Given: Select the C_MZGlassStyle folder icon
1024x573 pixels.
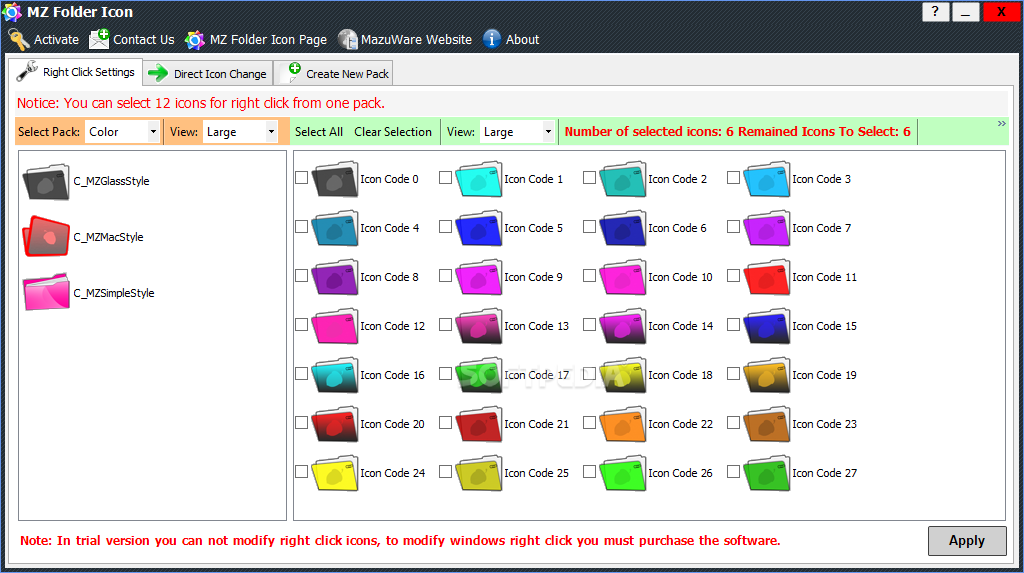Looking at the screenshot, I should point(46,182).
